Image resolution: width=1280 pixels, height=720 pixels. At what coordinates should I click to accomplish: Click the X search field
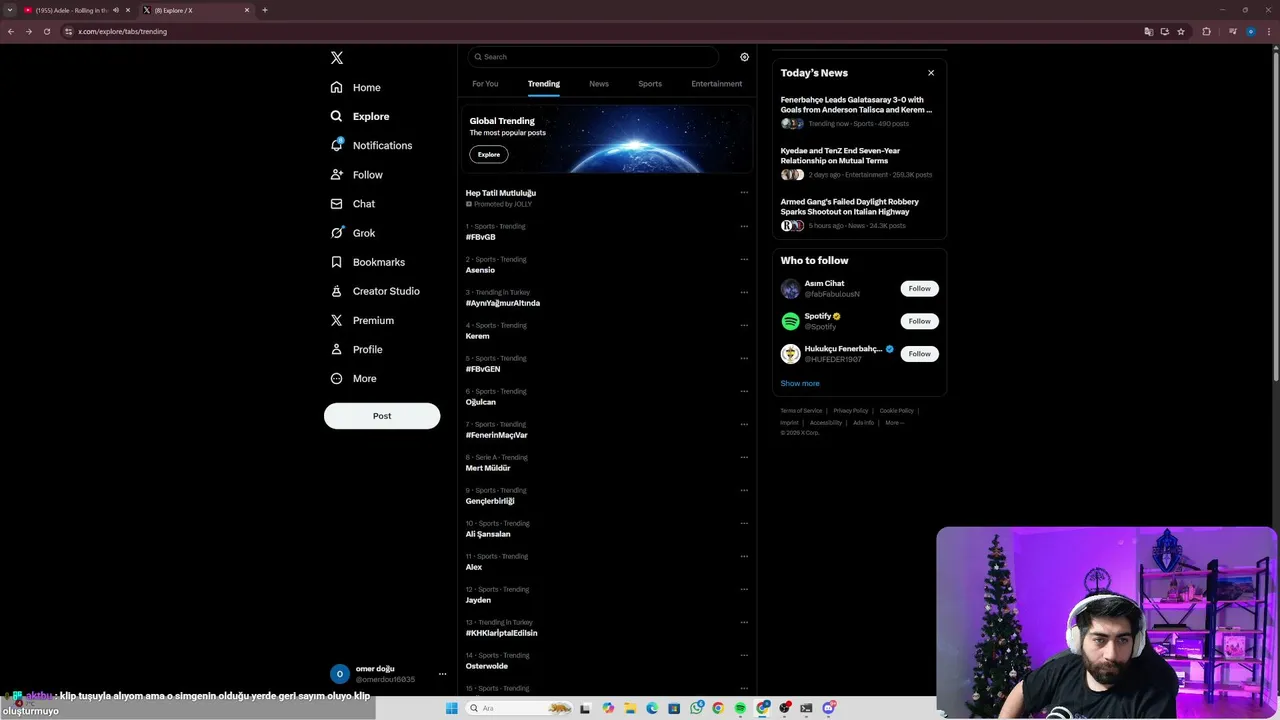click(593, 57)
